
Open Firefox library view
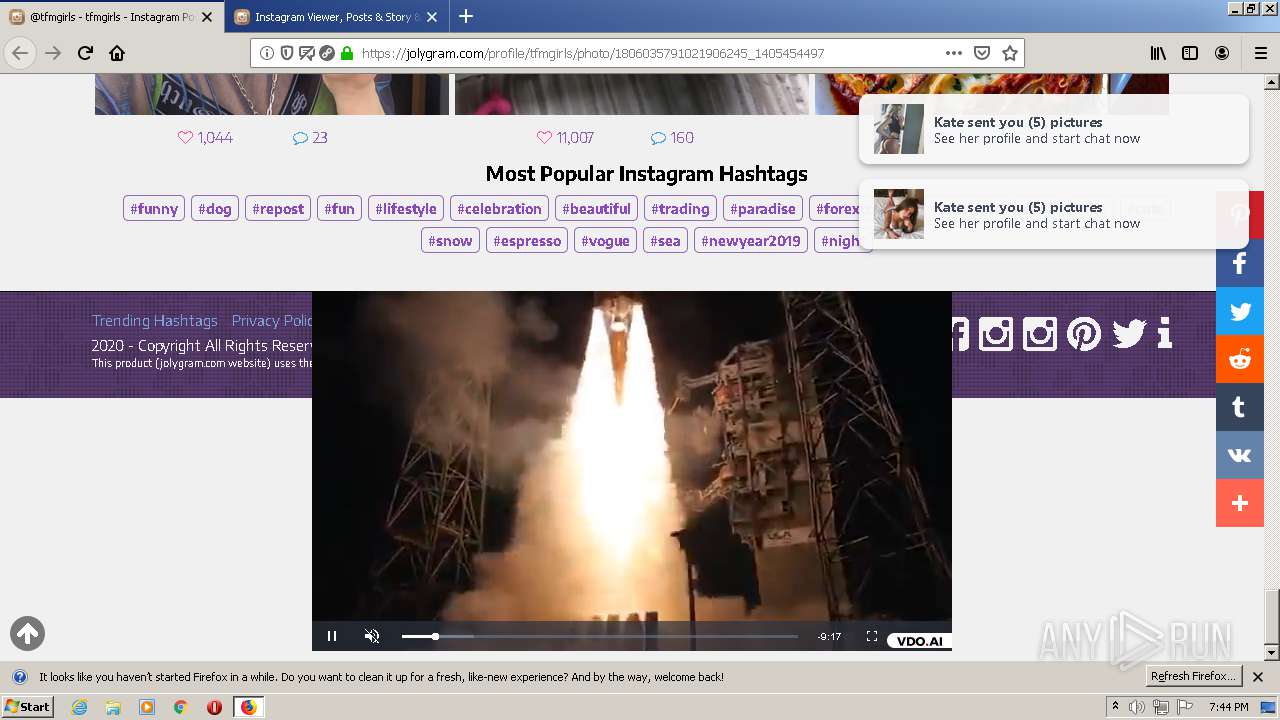pyautogui.click(x=1158, y=53)
